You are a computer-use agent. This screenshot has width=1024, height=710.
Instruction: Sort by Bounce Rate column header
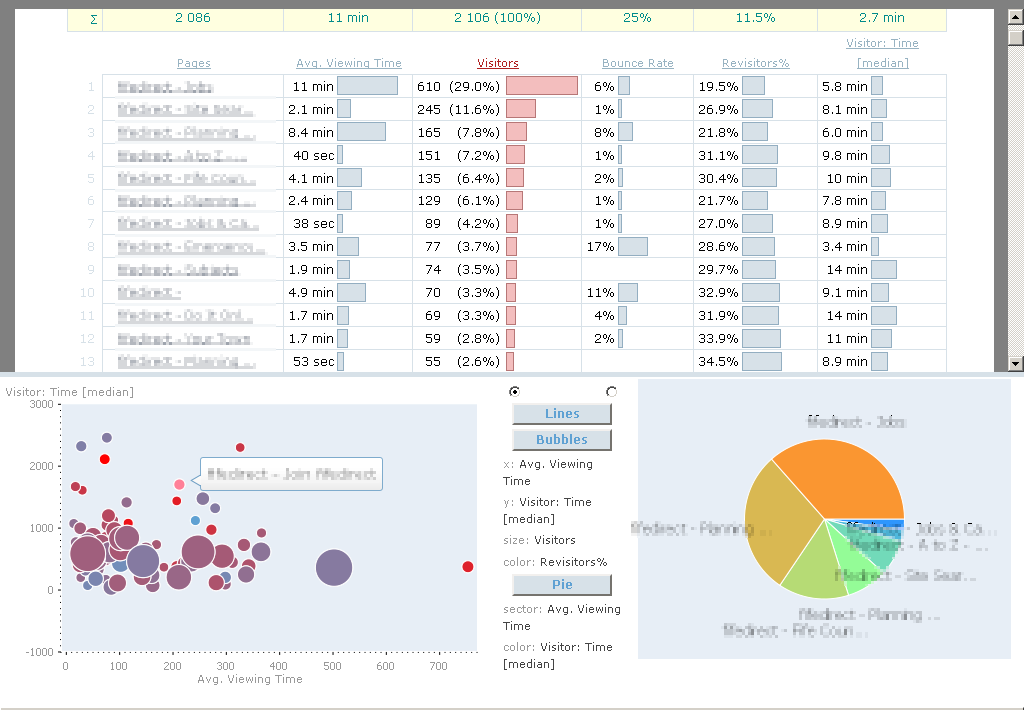pyautogui.click(x=637, y=63)
